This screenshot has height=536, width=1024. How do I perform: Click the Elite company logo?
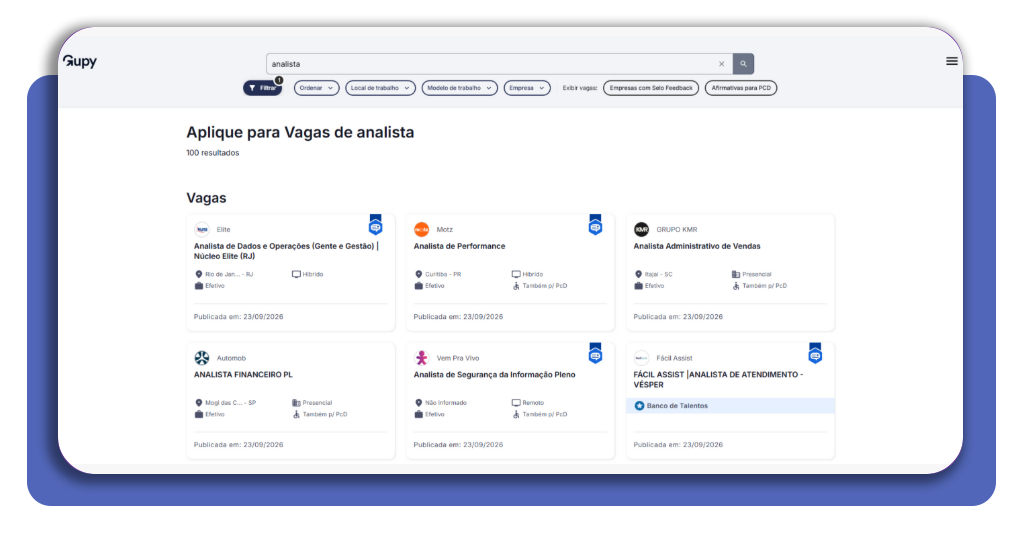pos(202,229)
